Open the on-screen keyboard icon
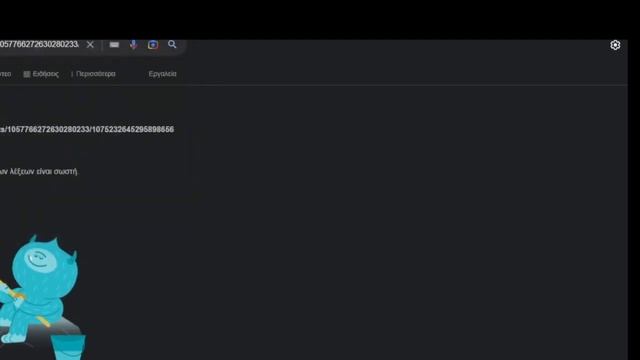Viewport: 640px width, 360px height. 114,44
